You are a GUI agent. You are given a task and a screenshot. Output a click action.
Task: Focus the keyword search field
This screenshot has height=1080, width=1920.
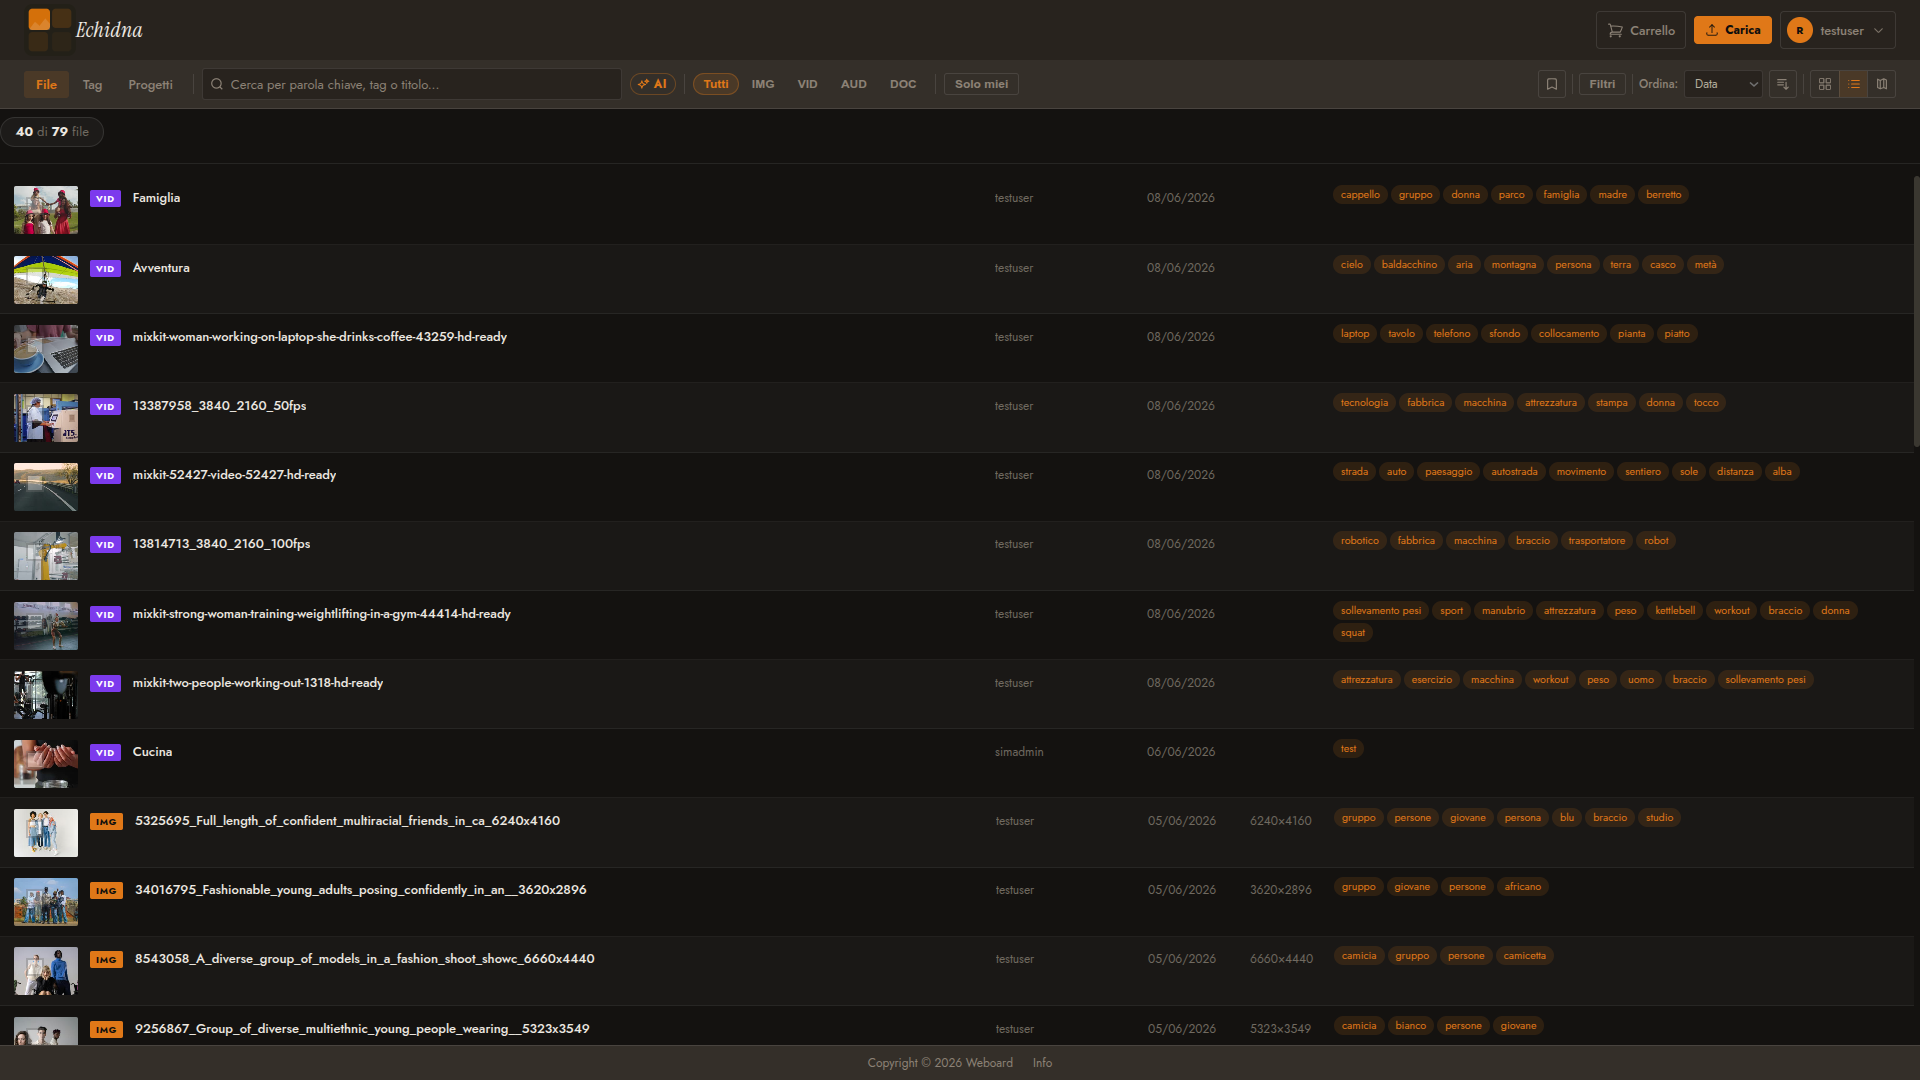412,84
